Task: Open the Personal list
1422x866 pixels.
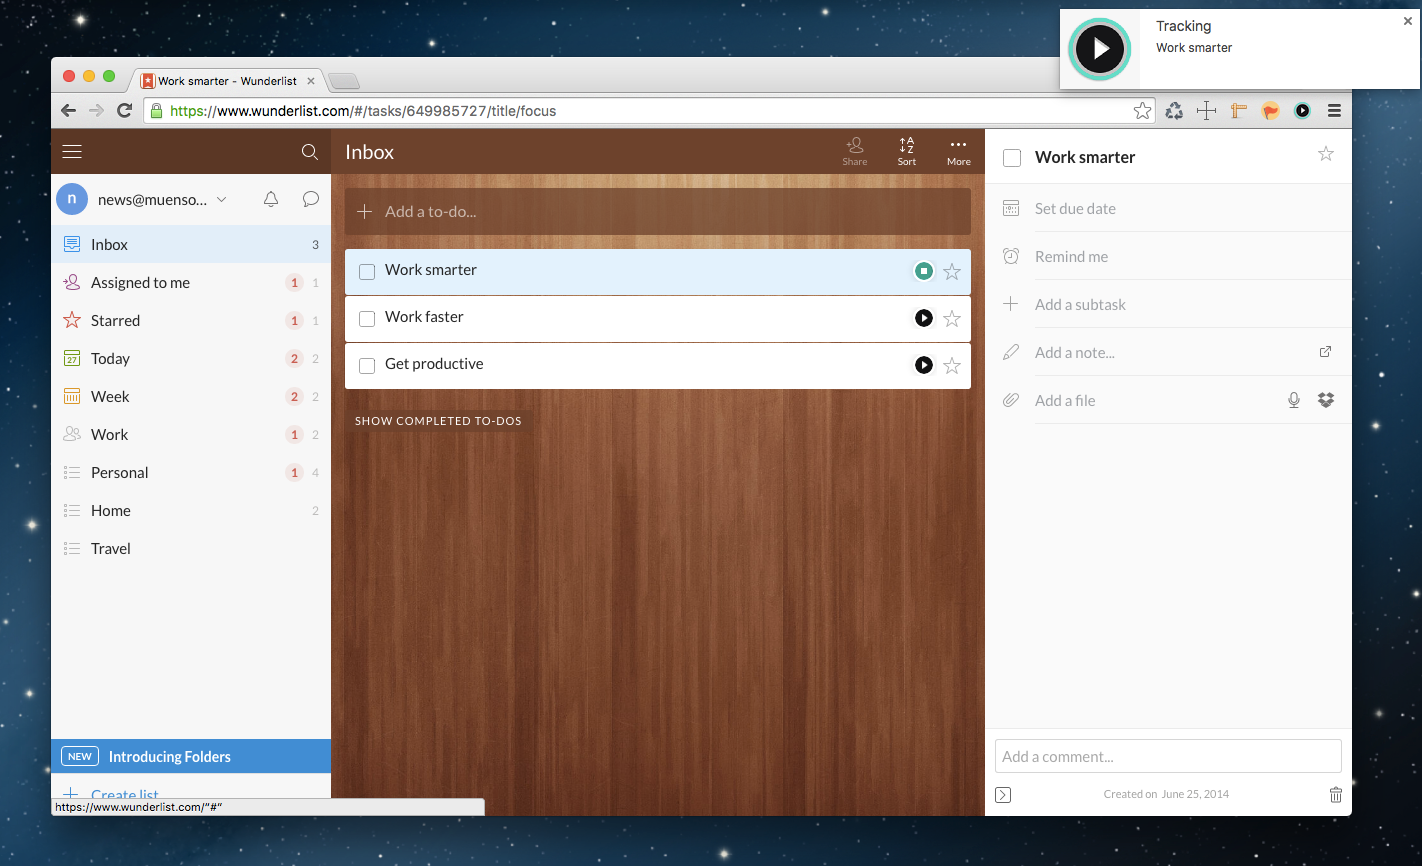Action: 191,472
